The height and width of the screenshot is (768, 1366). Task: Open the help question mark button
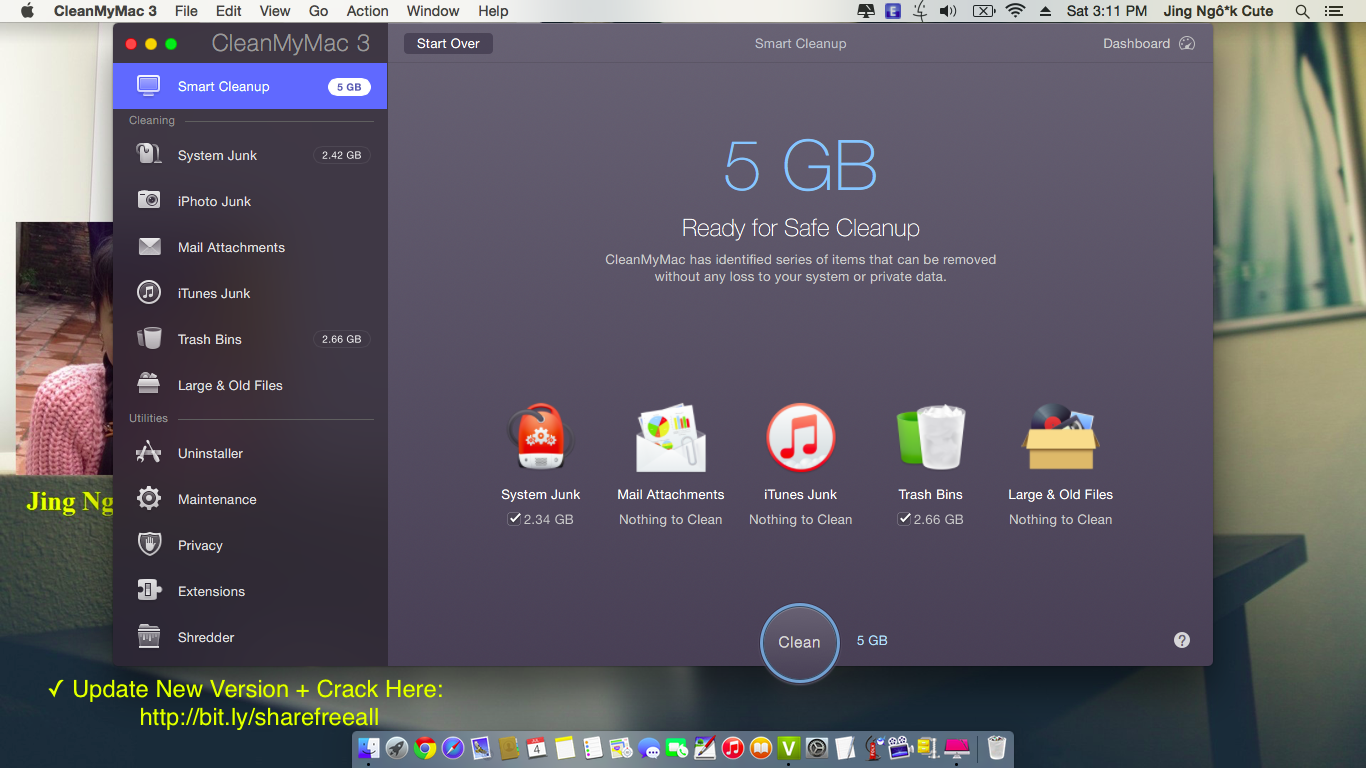(1182, 640)
